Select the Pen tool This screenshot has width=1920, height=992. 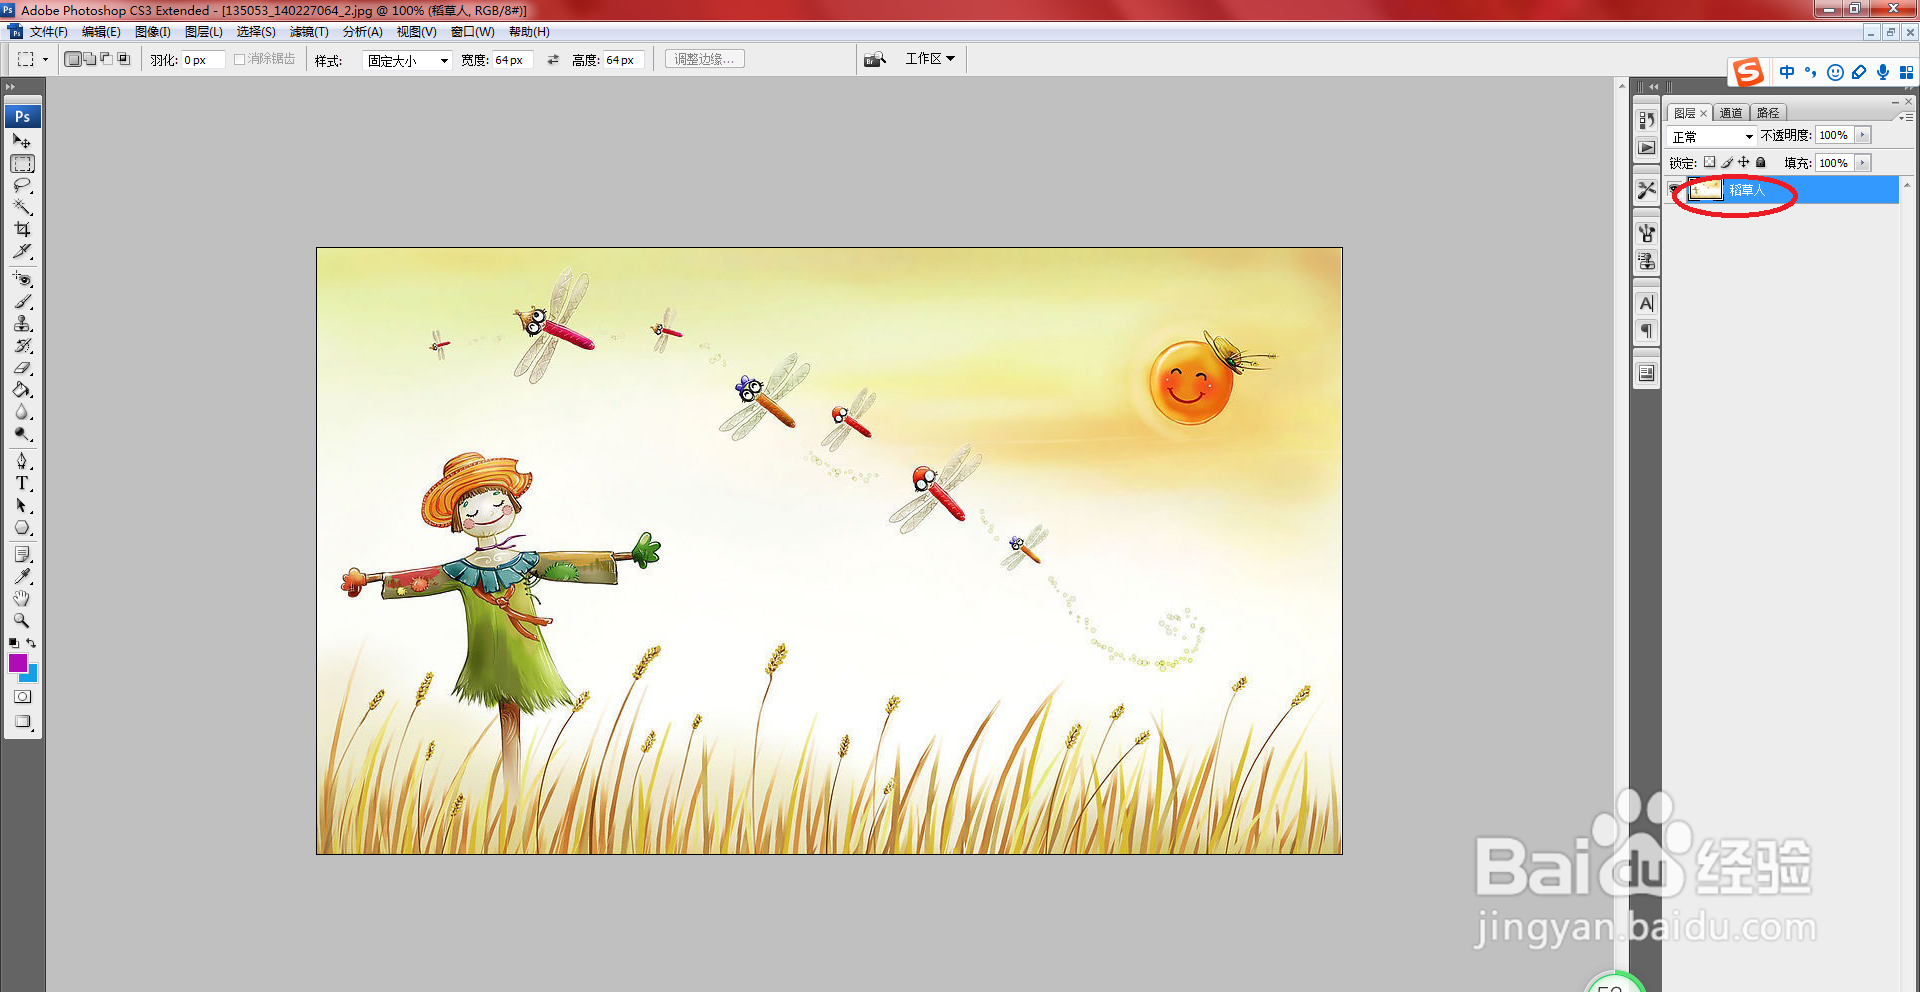click(x=22, y=461)
